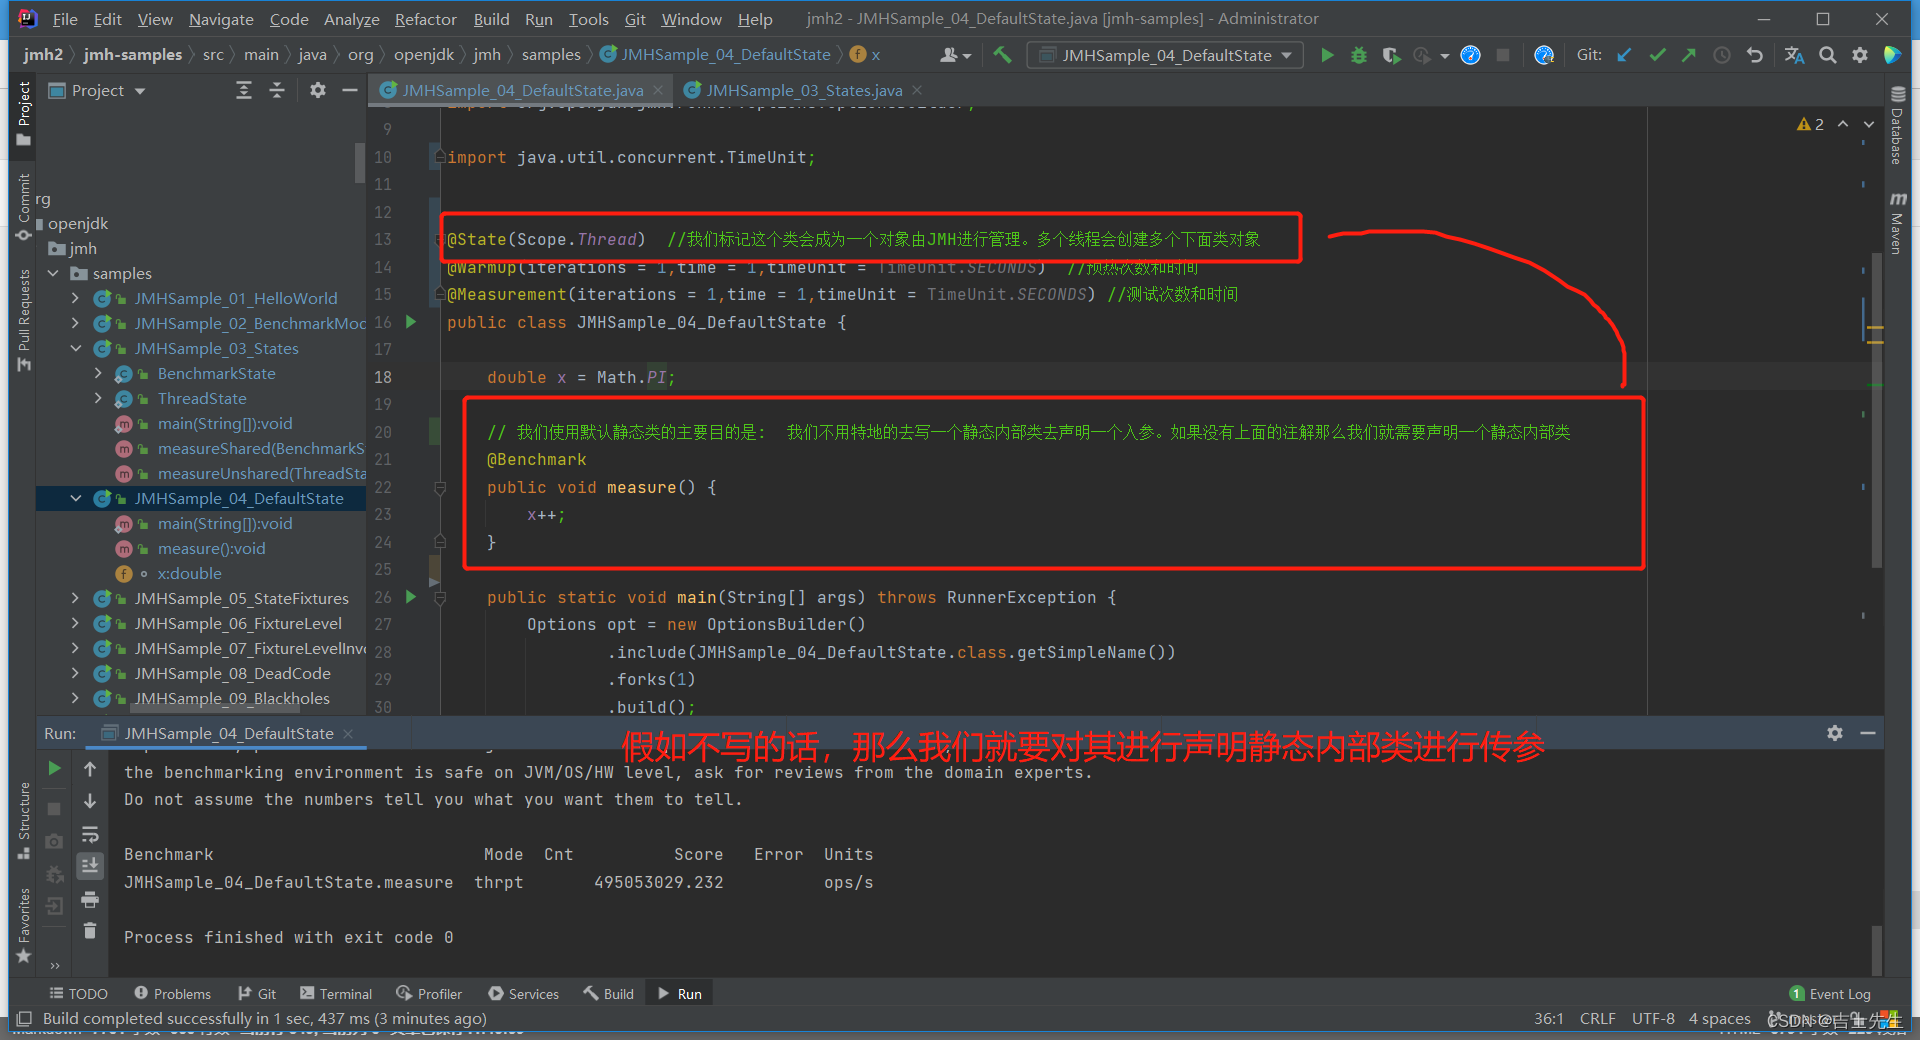Click the green Run button in the toolbar
1920x1040 pixels.
(1327, 55)
